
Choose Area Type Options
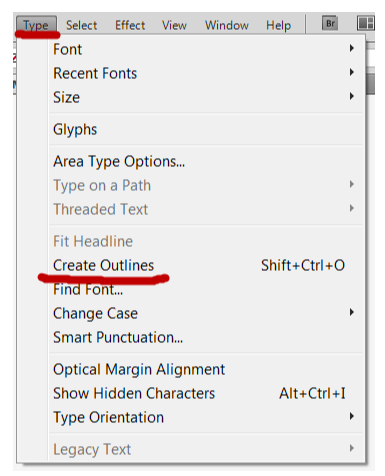click(x=206, y=161)
